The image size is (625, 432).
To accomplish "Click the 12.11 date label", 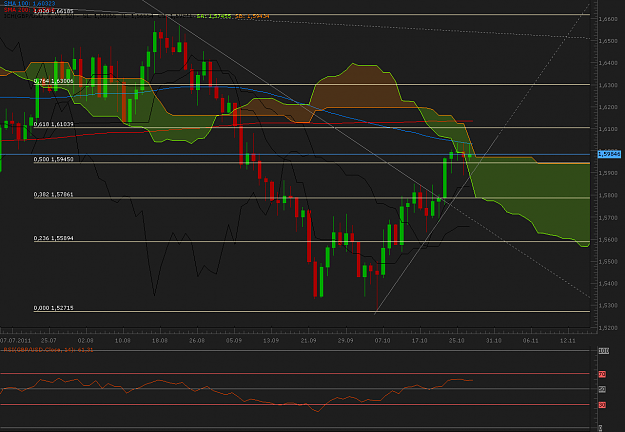I will (568, 341).
